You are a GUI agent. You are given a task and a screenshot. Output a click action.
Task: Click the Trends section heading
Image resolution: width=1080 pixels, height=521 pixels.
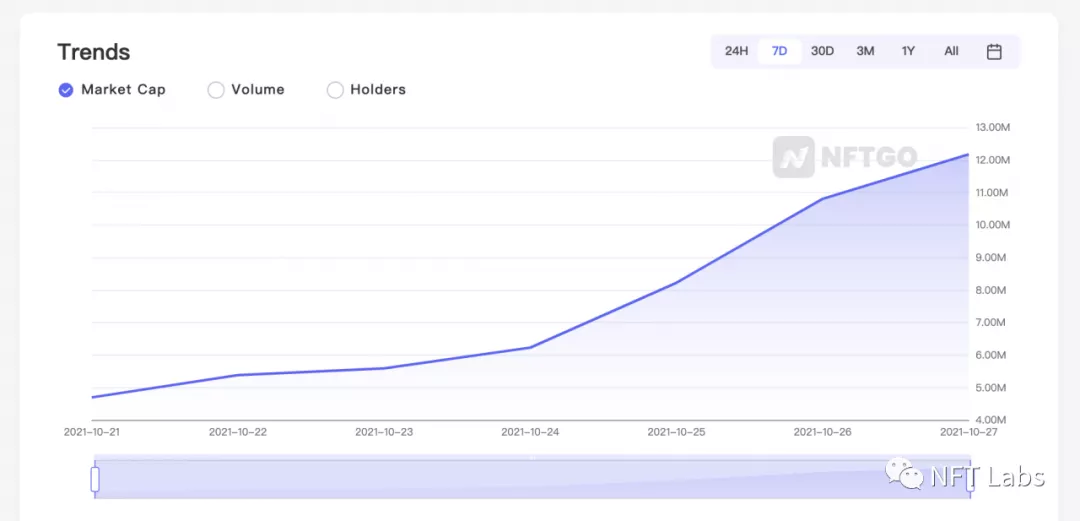click(94, 52)
